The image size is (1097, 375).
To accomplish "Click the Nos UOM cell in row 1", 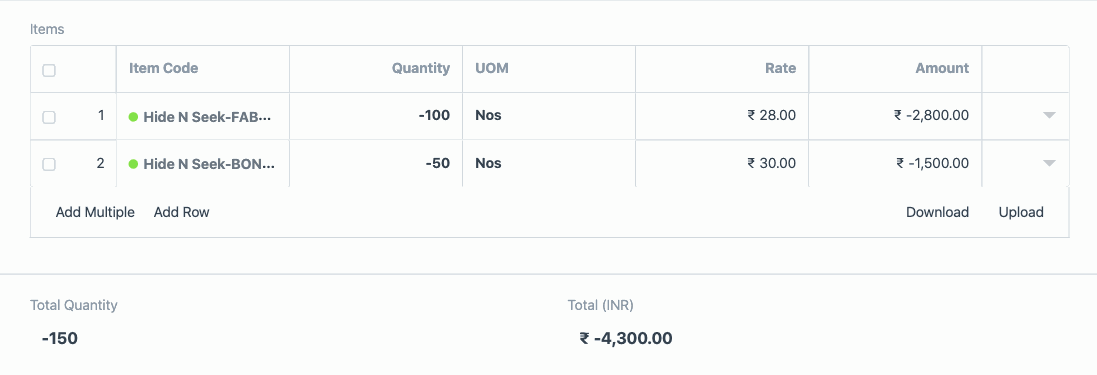I will click(x=549, y=116).
